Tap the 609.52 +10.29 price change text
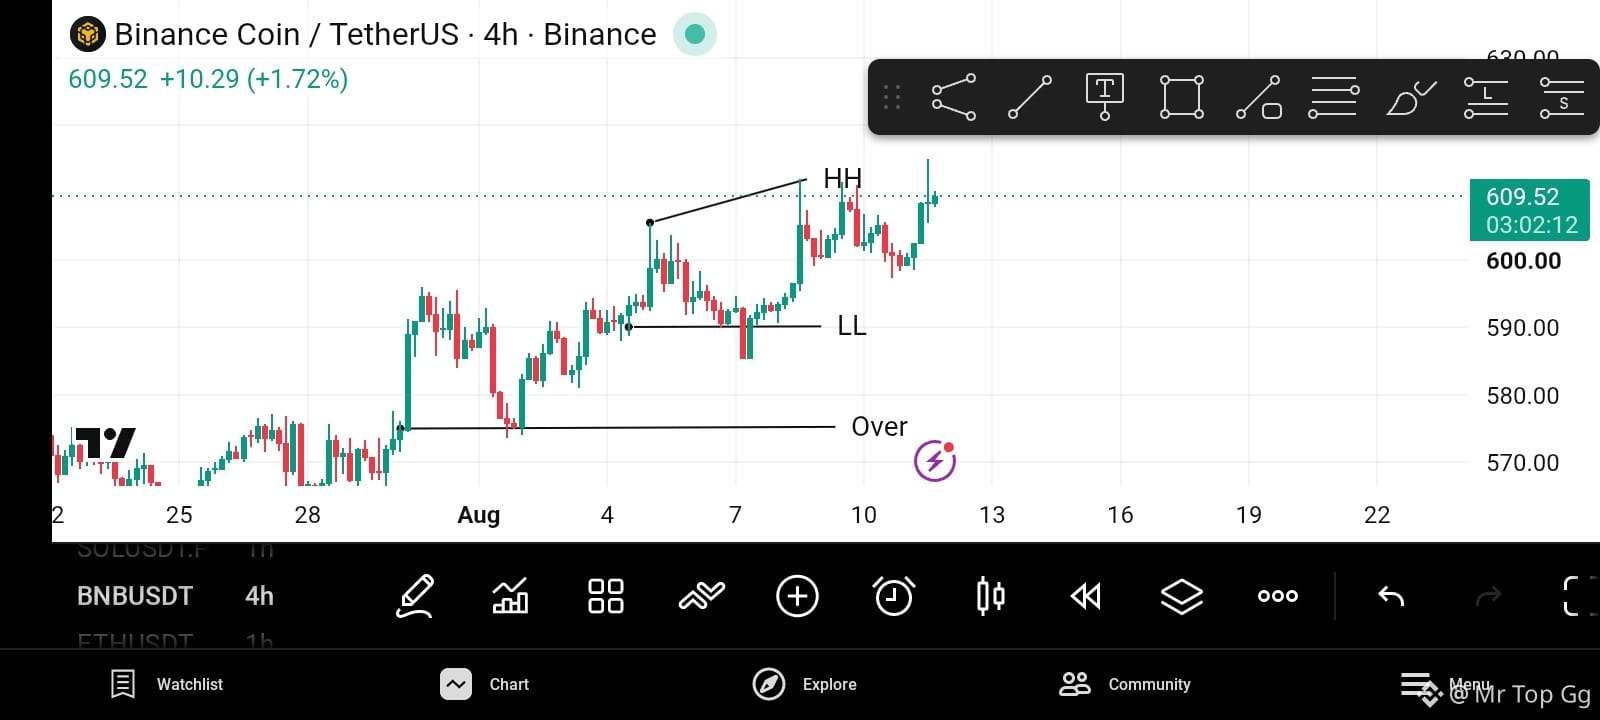This screenshot has height=720, width=1600. (x=208, y=79)
